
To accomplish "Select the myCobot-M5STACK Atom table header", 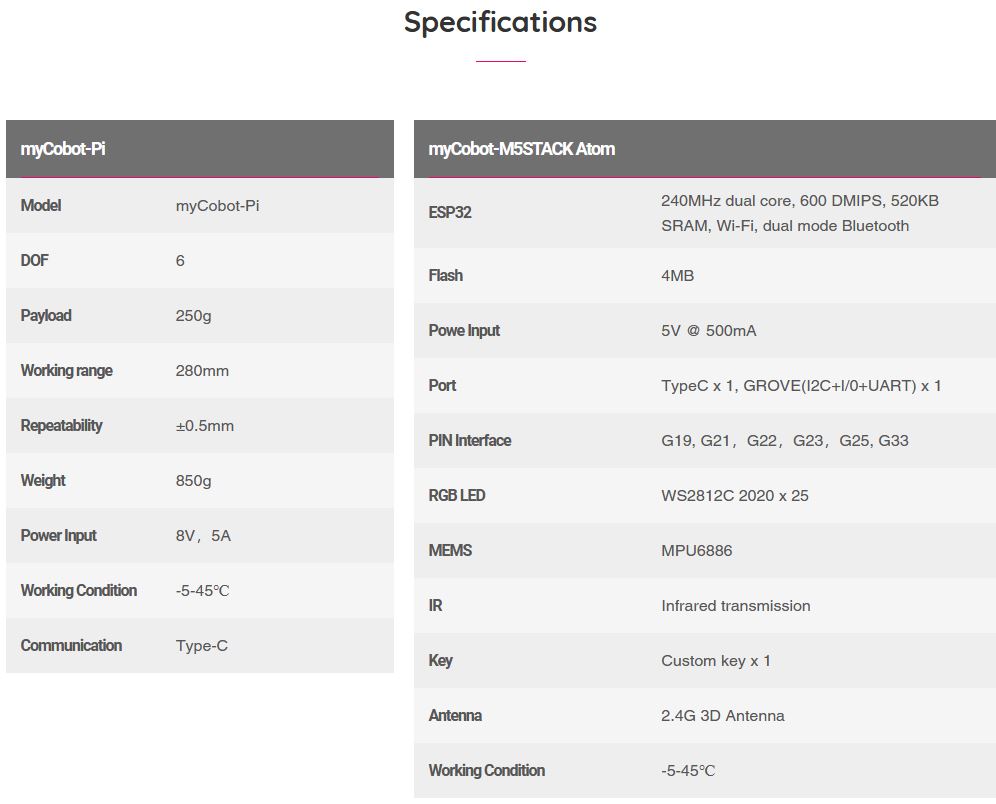I will [521, 149].
